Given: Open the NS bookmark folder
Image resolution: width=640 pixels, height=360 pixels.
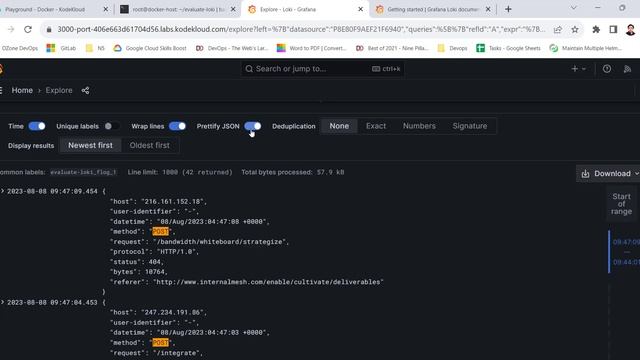Looking at the screenshot, I should point(95,48).
